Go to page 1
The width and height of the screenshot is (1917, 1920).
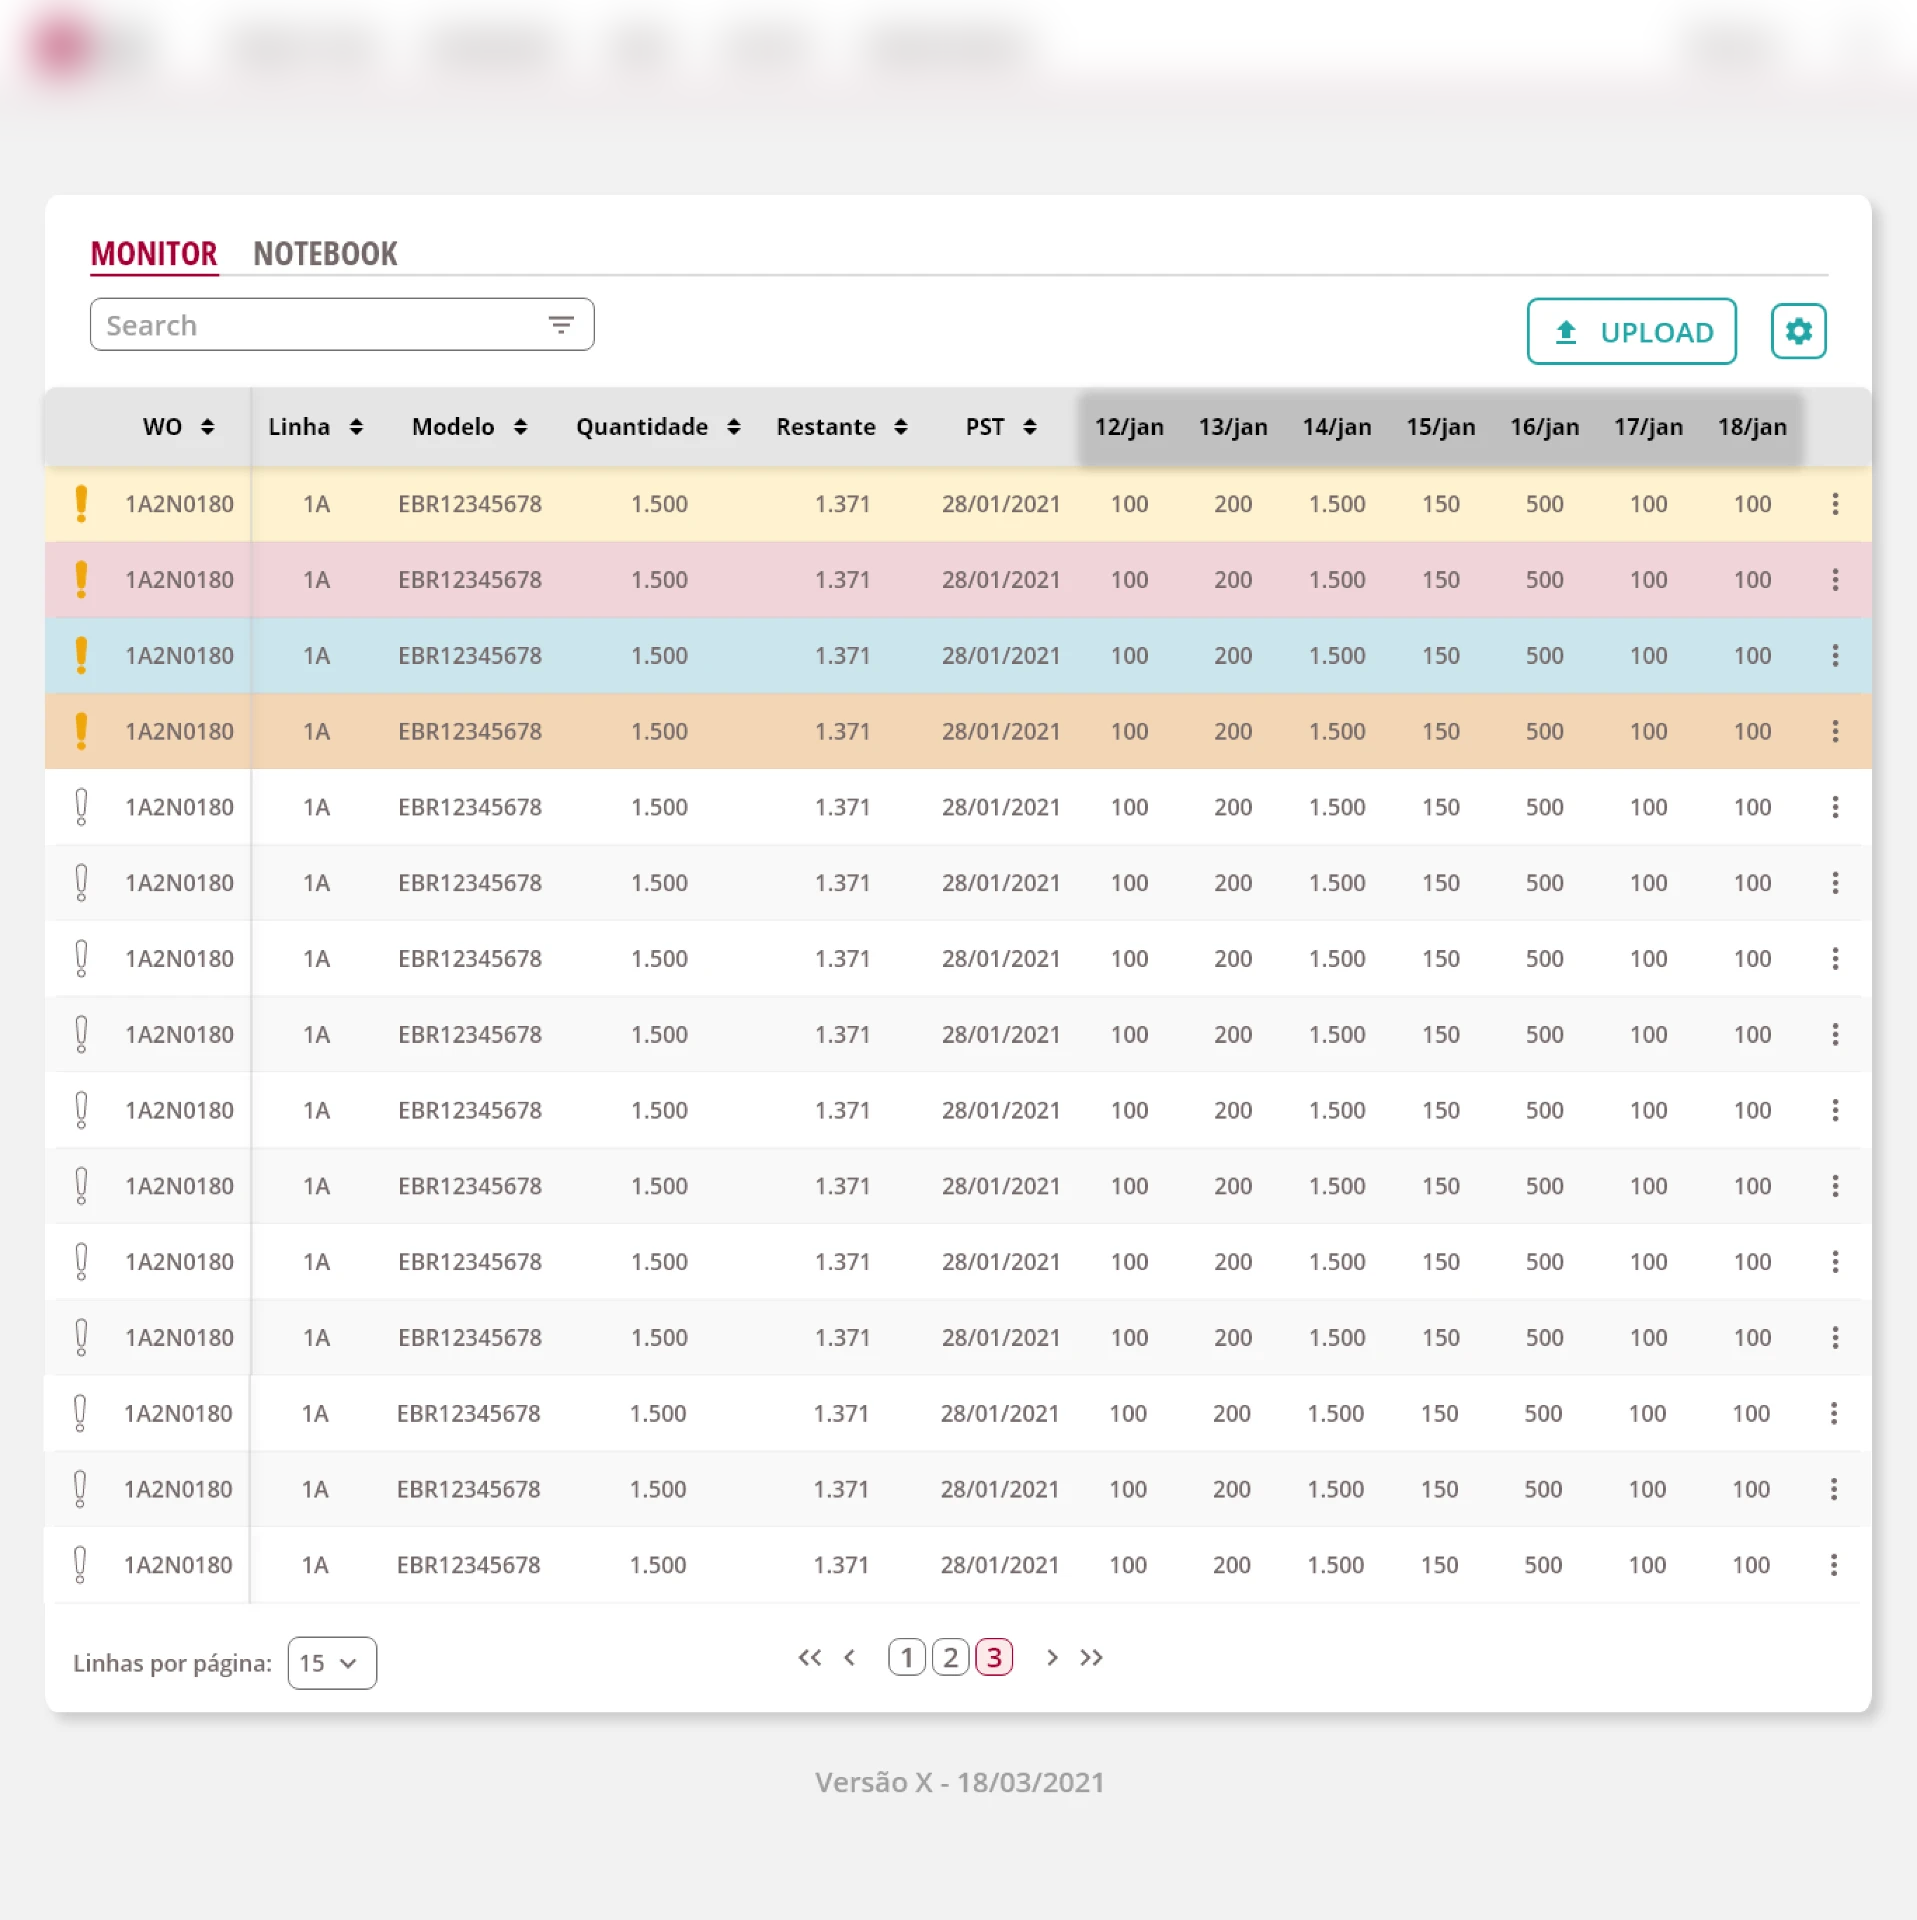907,1658
